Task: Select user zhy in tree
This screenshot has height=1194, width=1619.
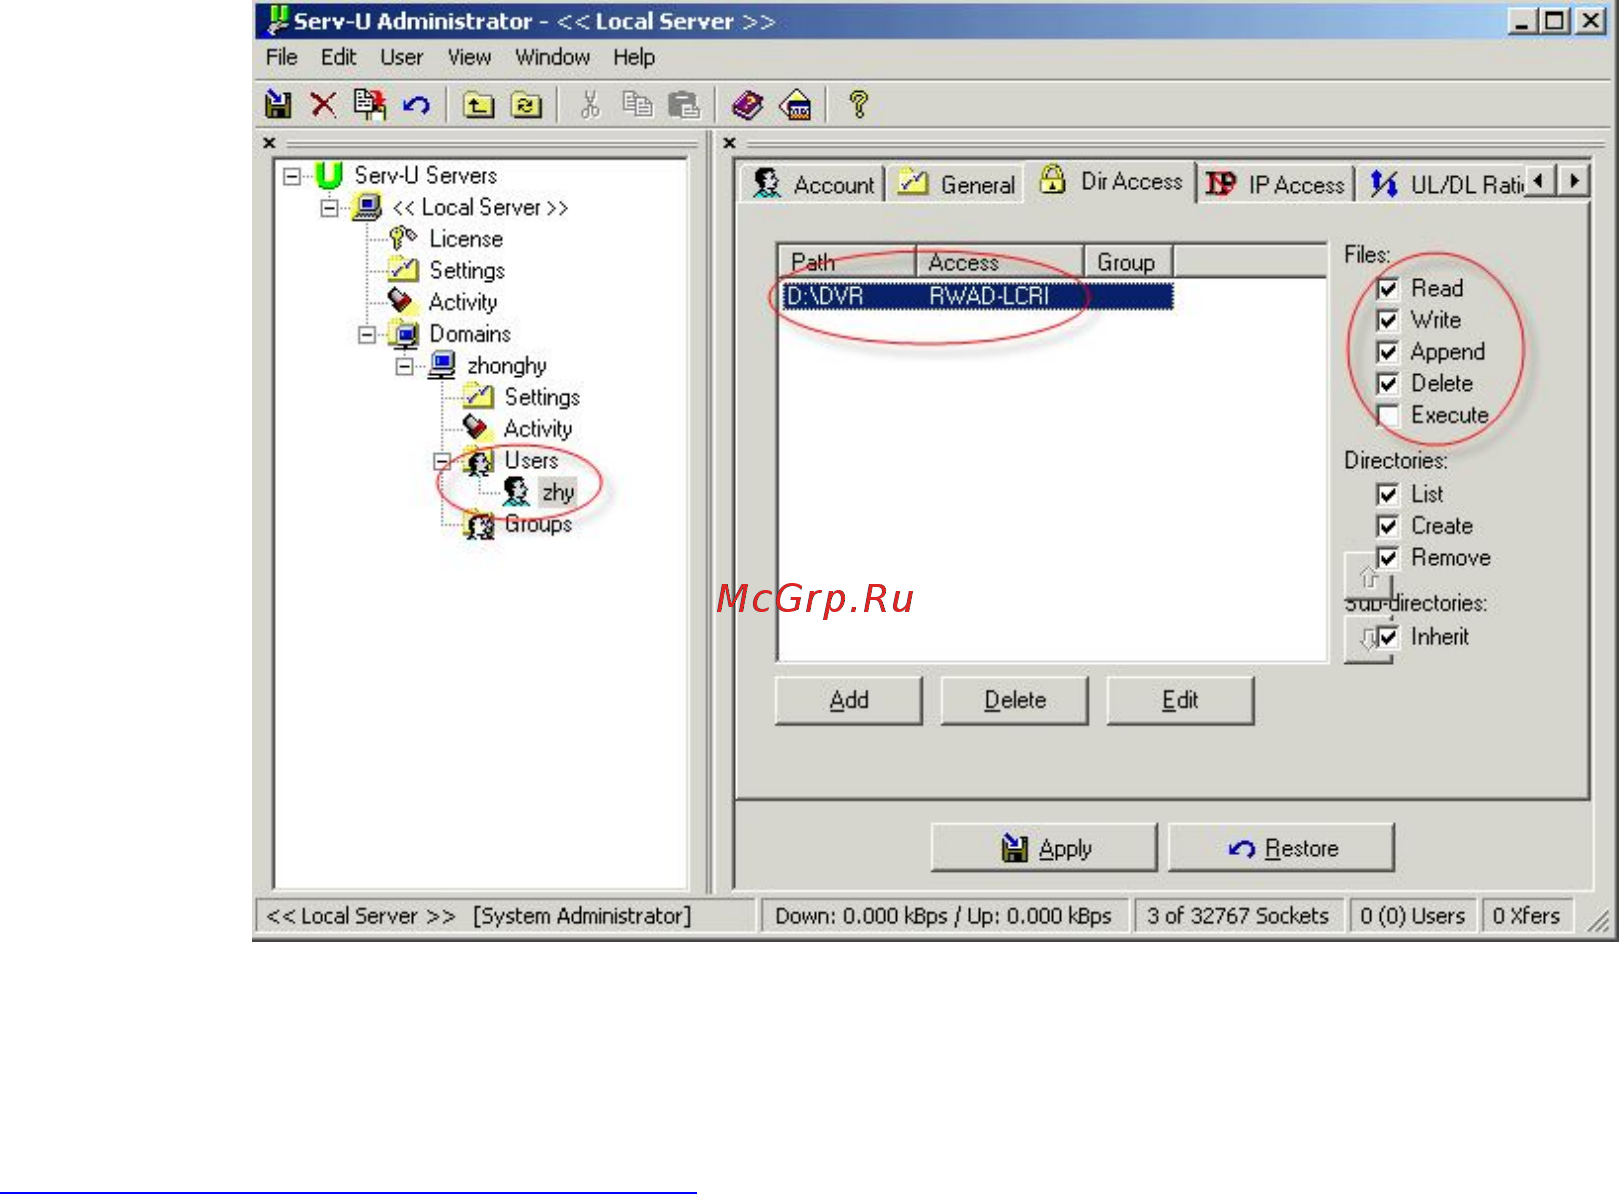Action: pos(557,492)
